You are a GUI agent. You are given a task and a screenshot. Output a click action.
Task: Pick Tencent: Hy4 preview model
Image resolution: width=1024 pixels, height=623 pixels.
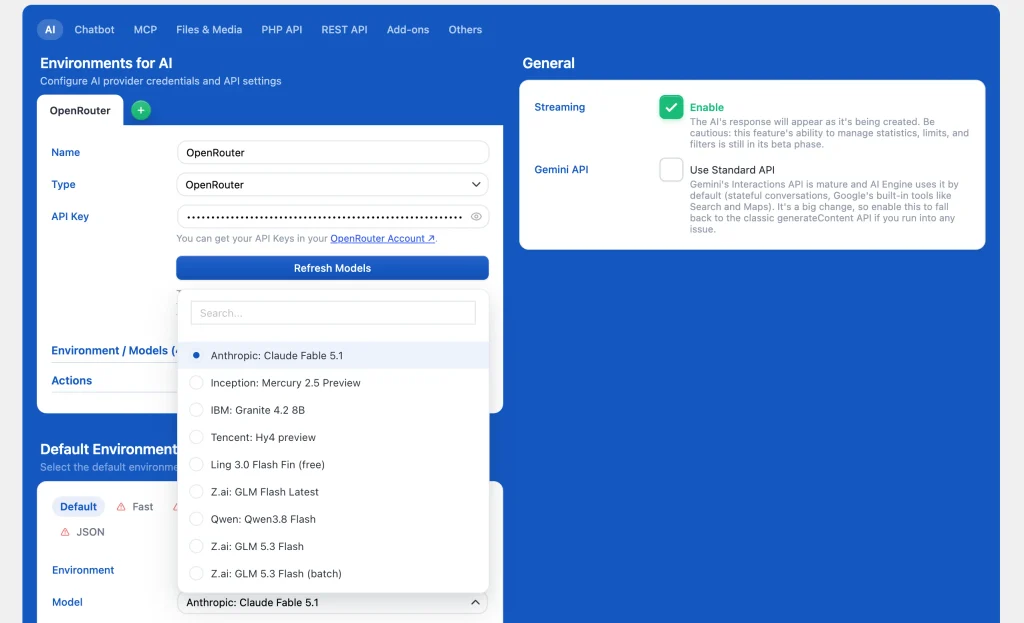[333, 438]
